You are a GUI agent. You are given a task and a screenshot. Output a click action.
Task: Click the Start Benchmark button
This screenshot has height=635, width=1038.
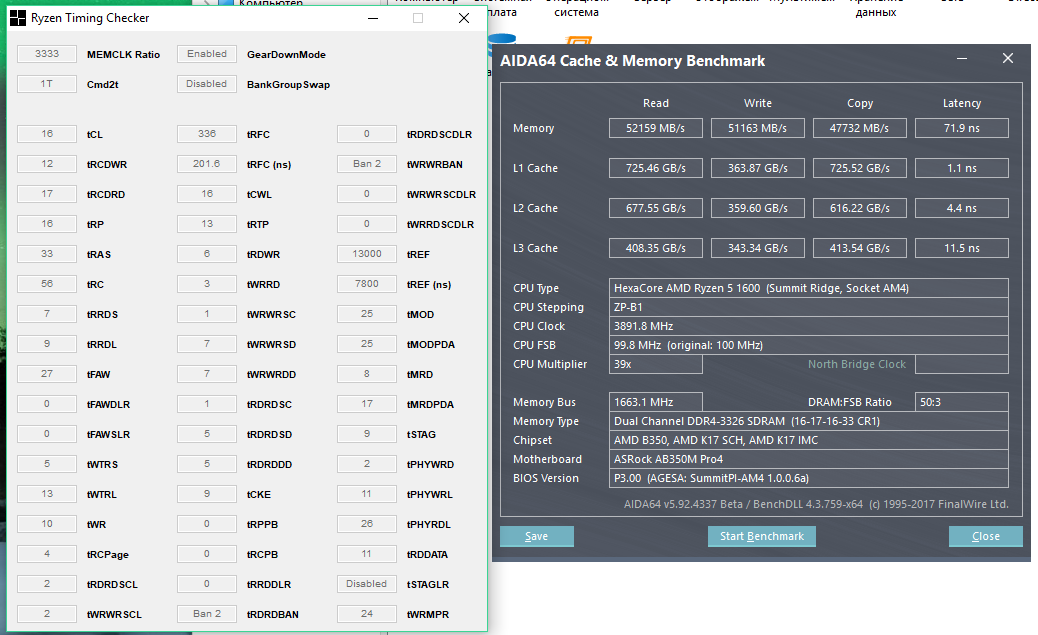[762, 536]
